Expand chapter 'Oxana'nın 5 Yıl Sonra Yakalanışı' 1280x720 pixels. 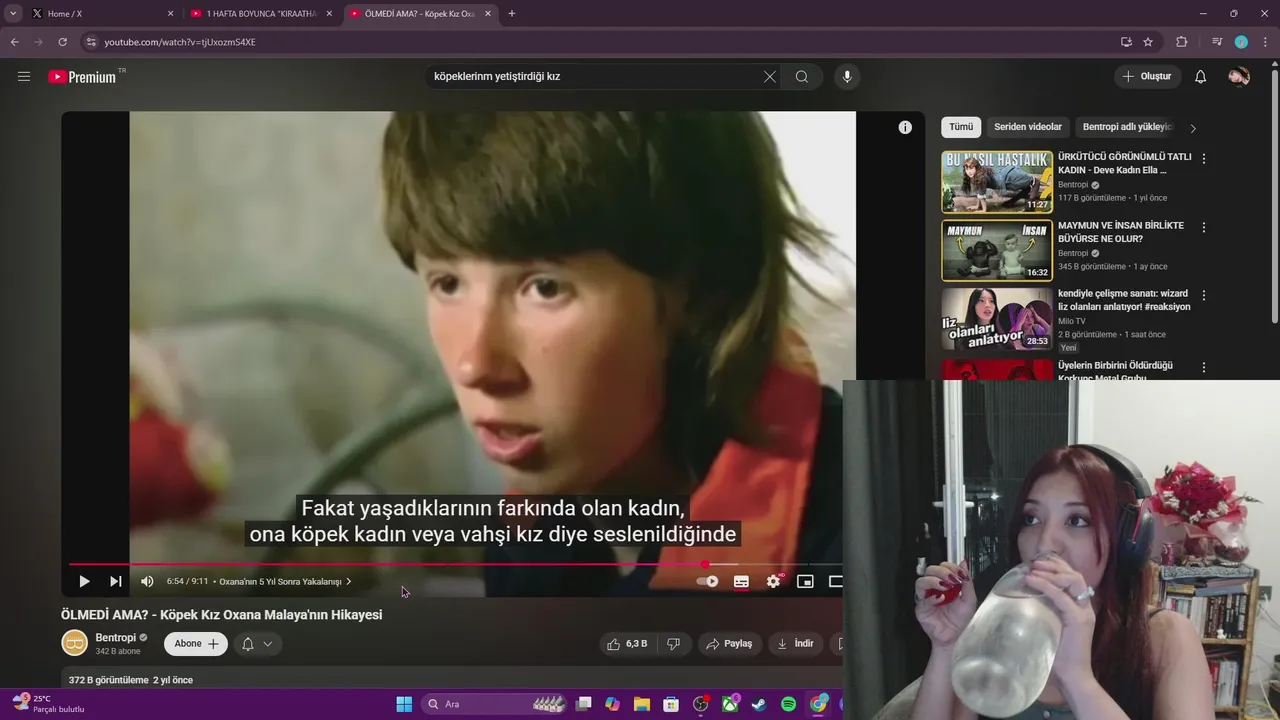point(285,581)
